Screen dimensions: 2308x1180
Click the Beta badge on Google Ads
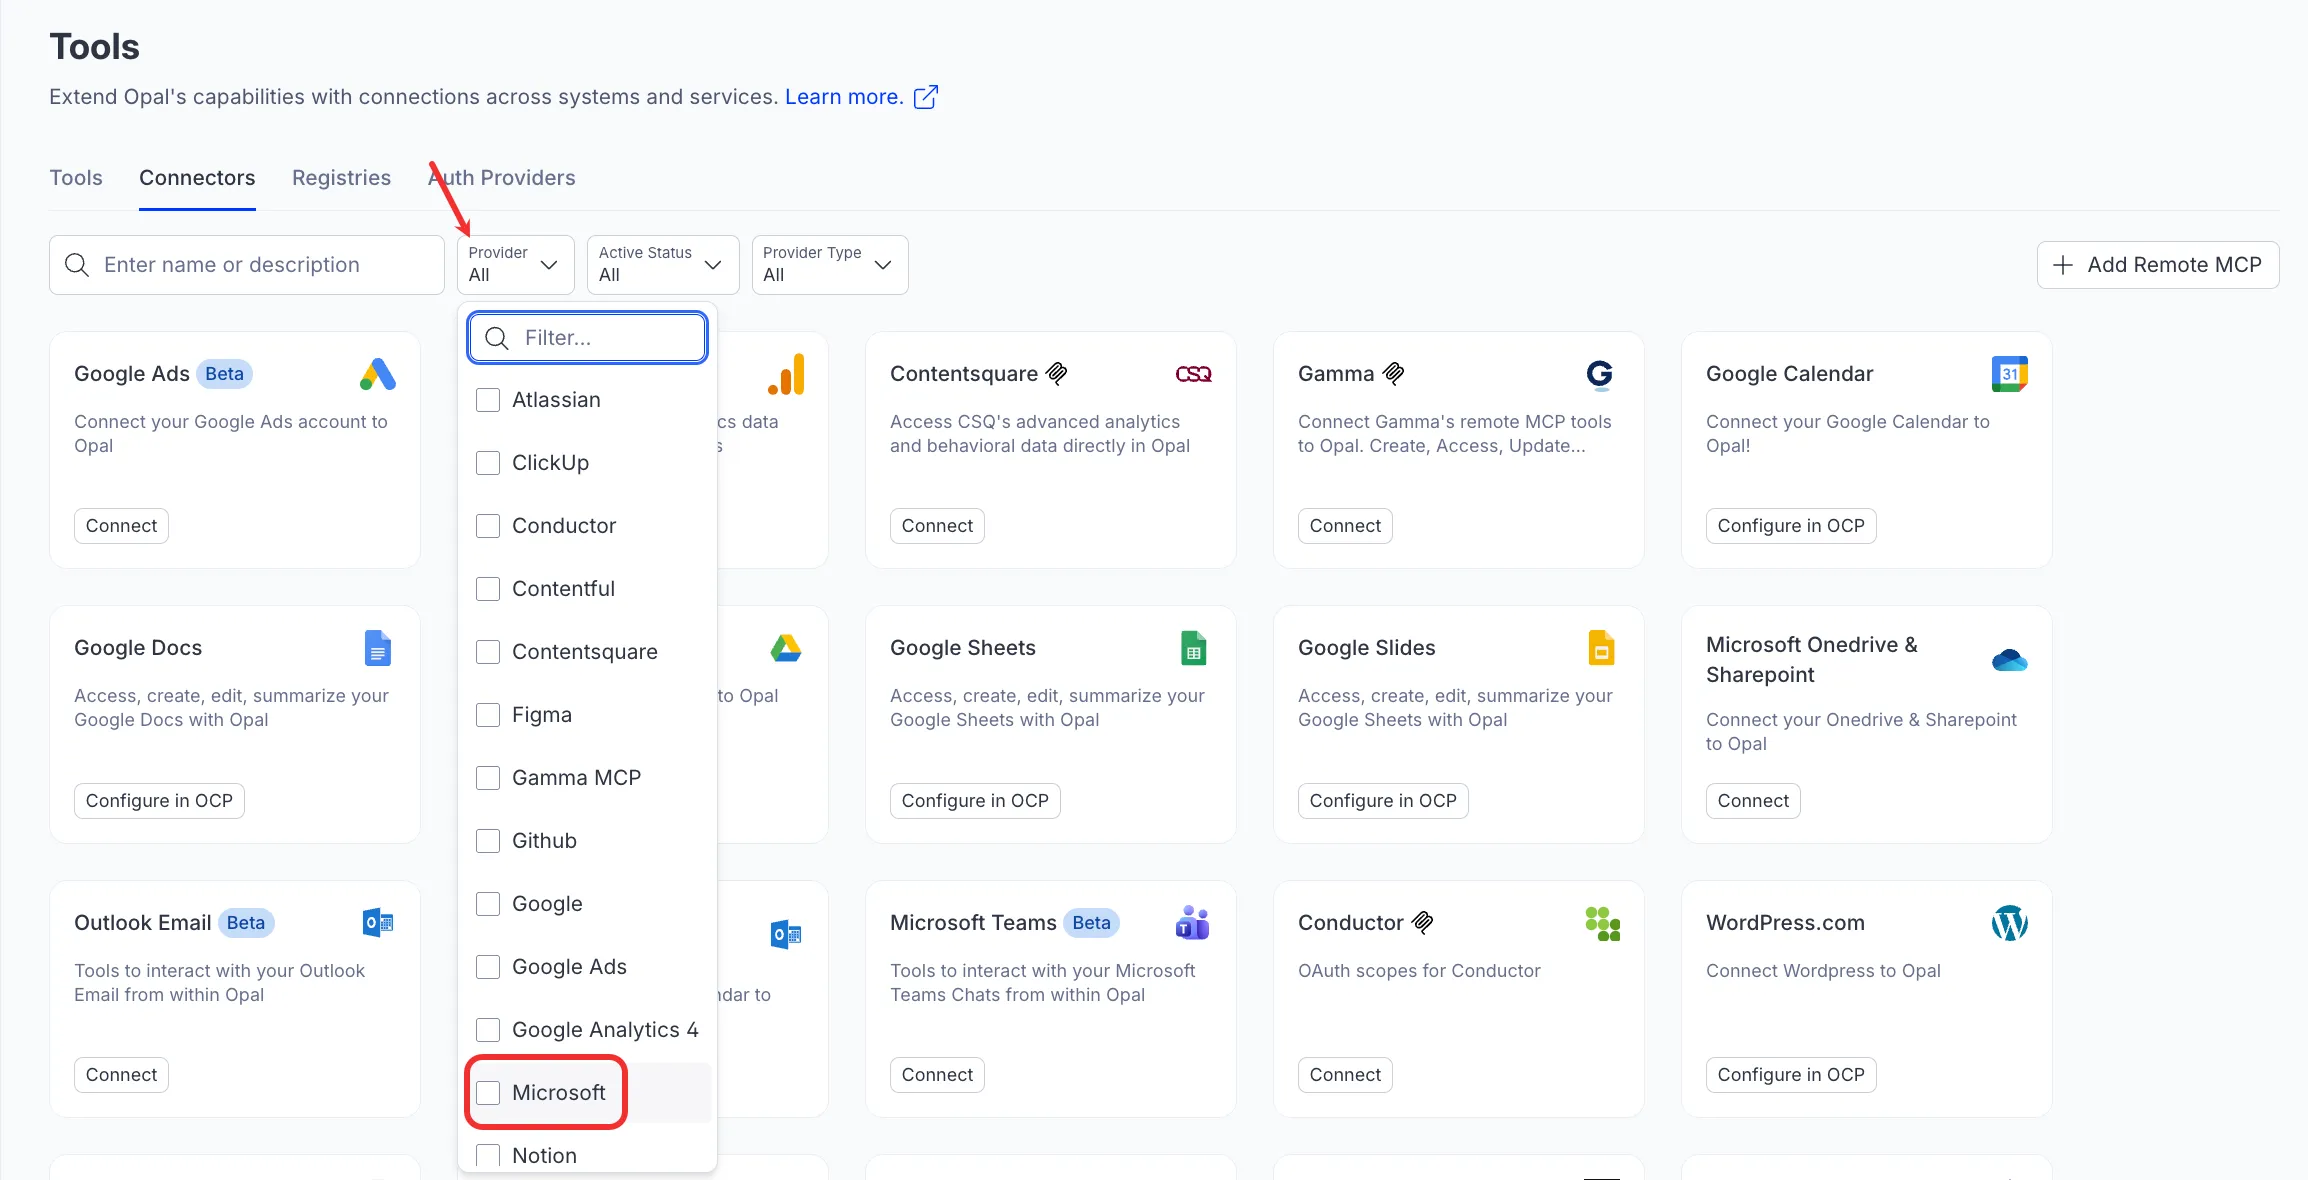[224, 374]
